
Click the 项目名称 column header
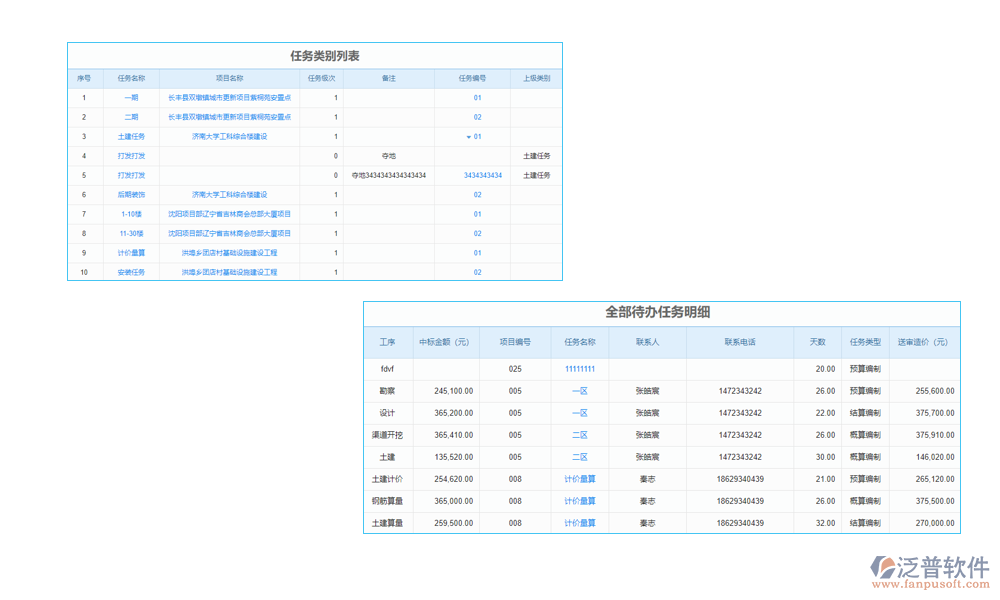click(x=229, y=78)
